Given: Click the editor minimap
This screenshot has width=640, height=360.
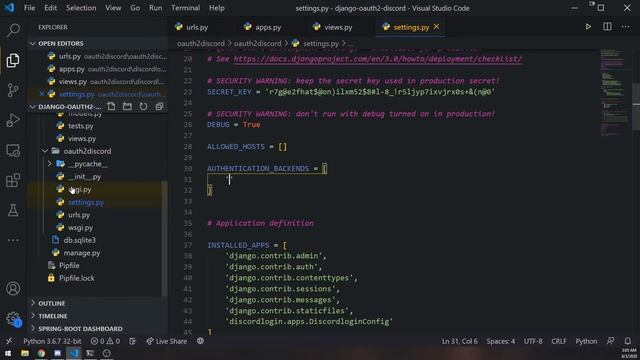Looking at the screenshot, I should (614, 93).
